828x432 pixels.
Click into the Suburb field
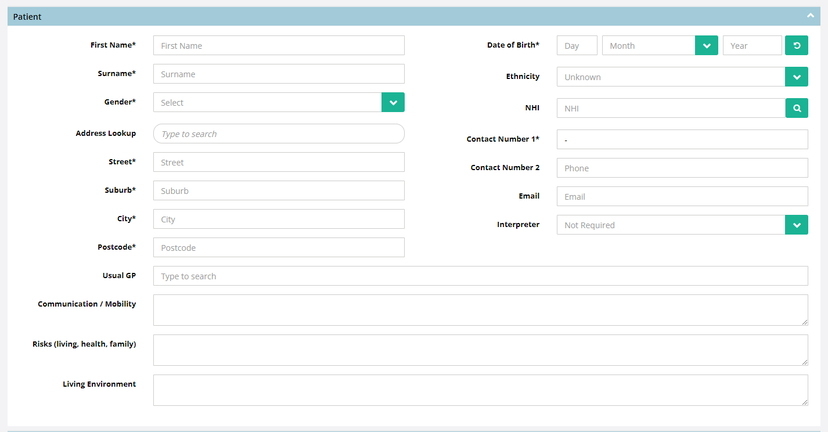point(279,191)
